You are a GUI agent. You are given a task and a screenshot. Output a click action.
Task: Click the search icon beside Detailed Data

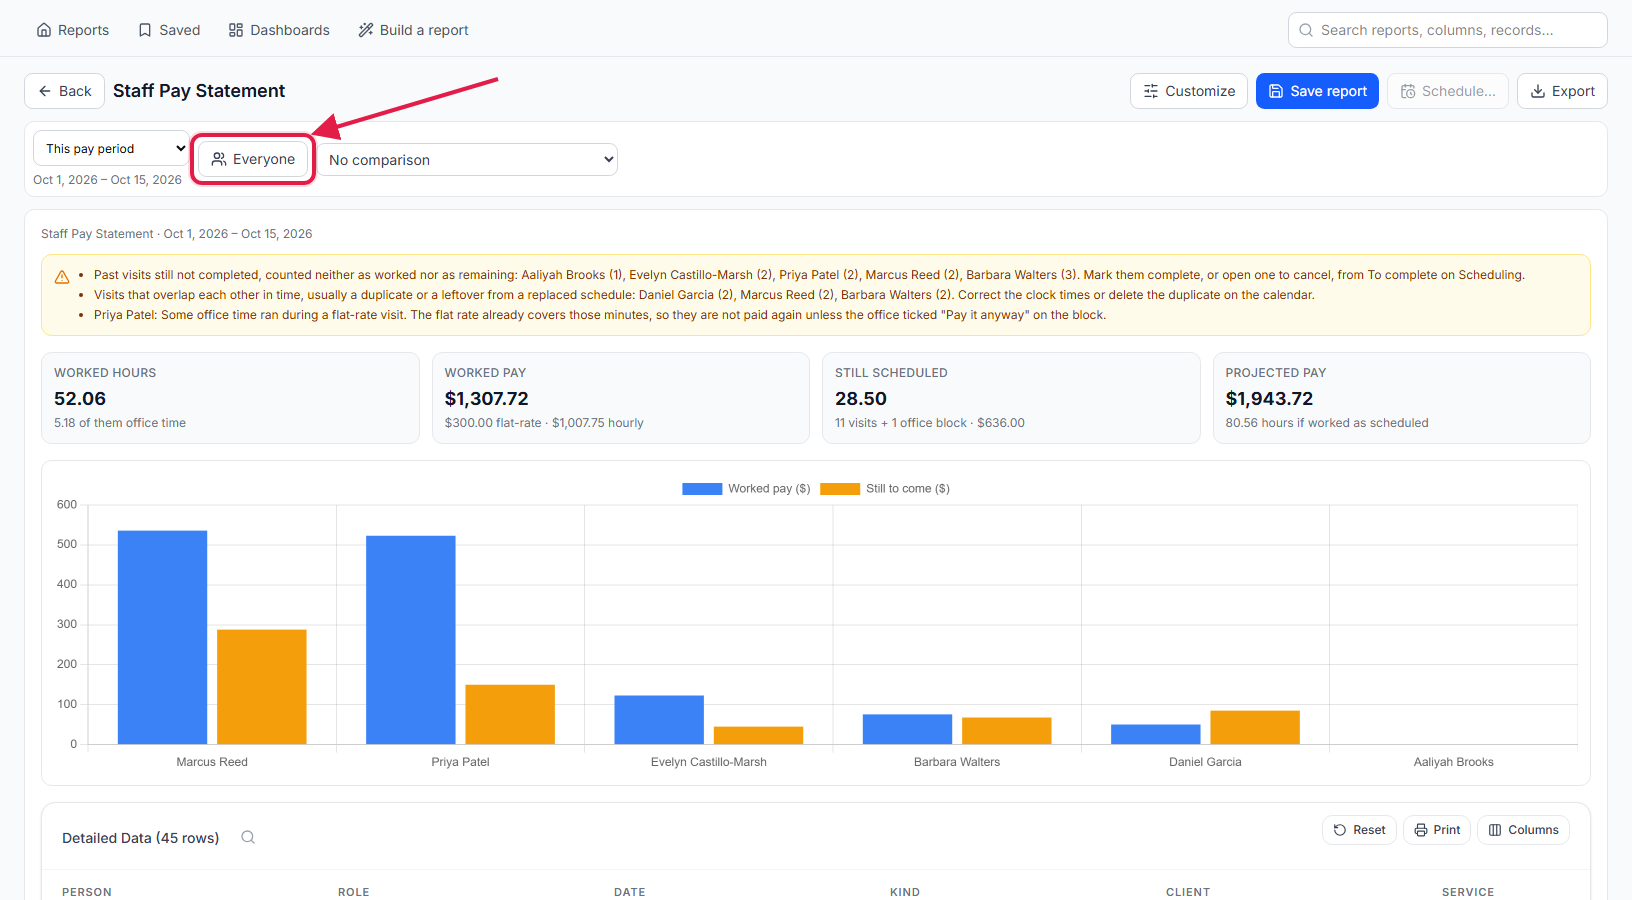coord(248,838)
